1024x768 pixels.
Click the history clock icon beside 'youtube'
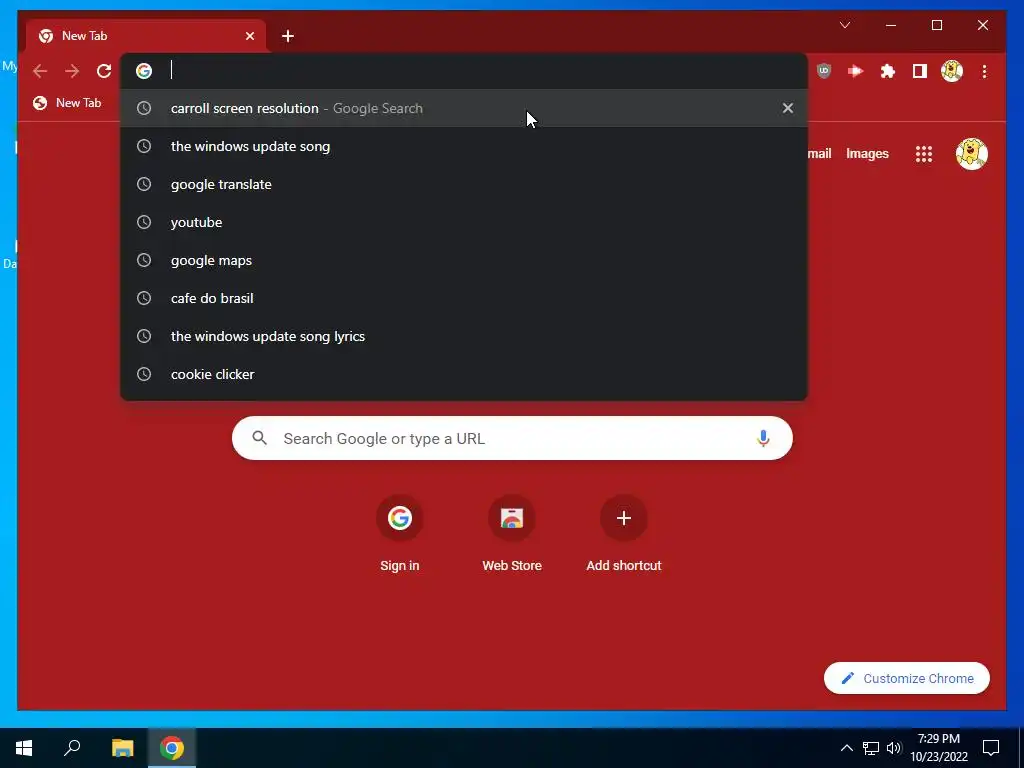144,222
